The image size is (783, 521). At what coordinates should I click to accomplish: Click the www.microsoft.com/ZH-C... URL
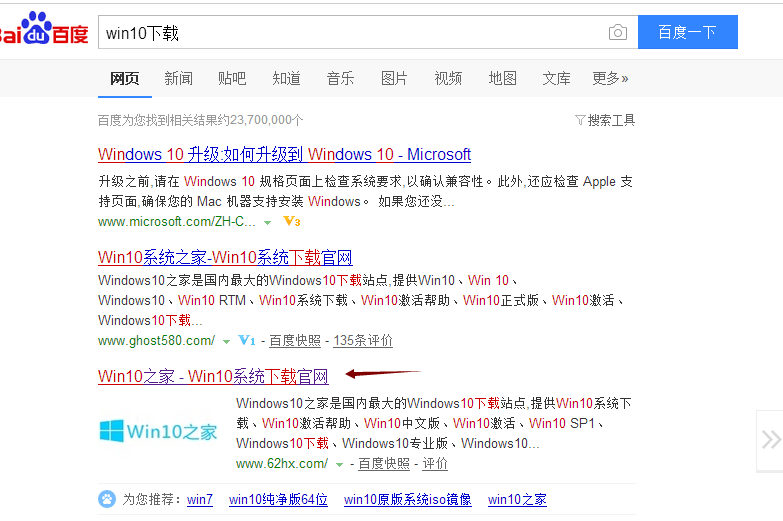tap(176, 221)
